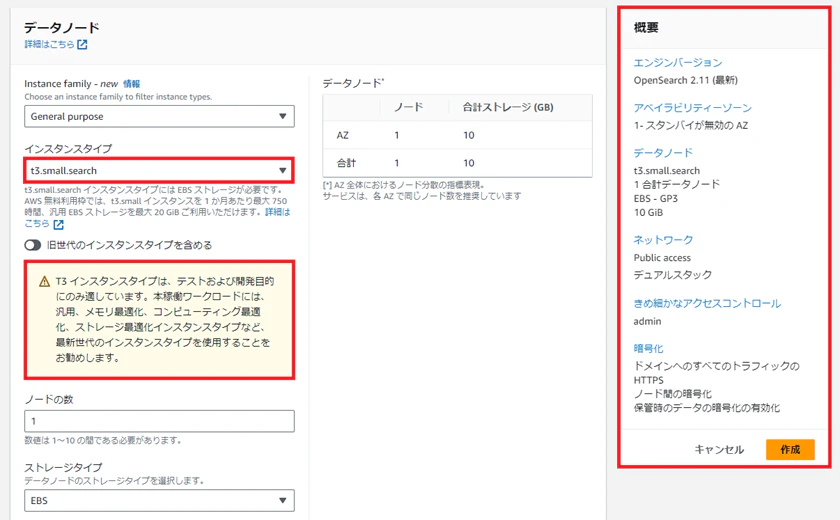Click the admin text in summary
The image size is (840, 520).
pyautogui.click(x=647, y=321)
